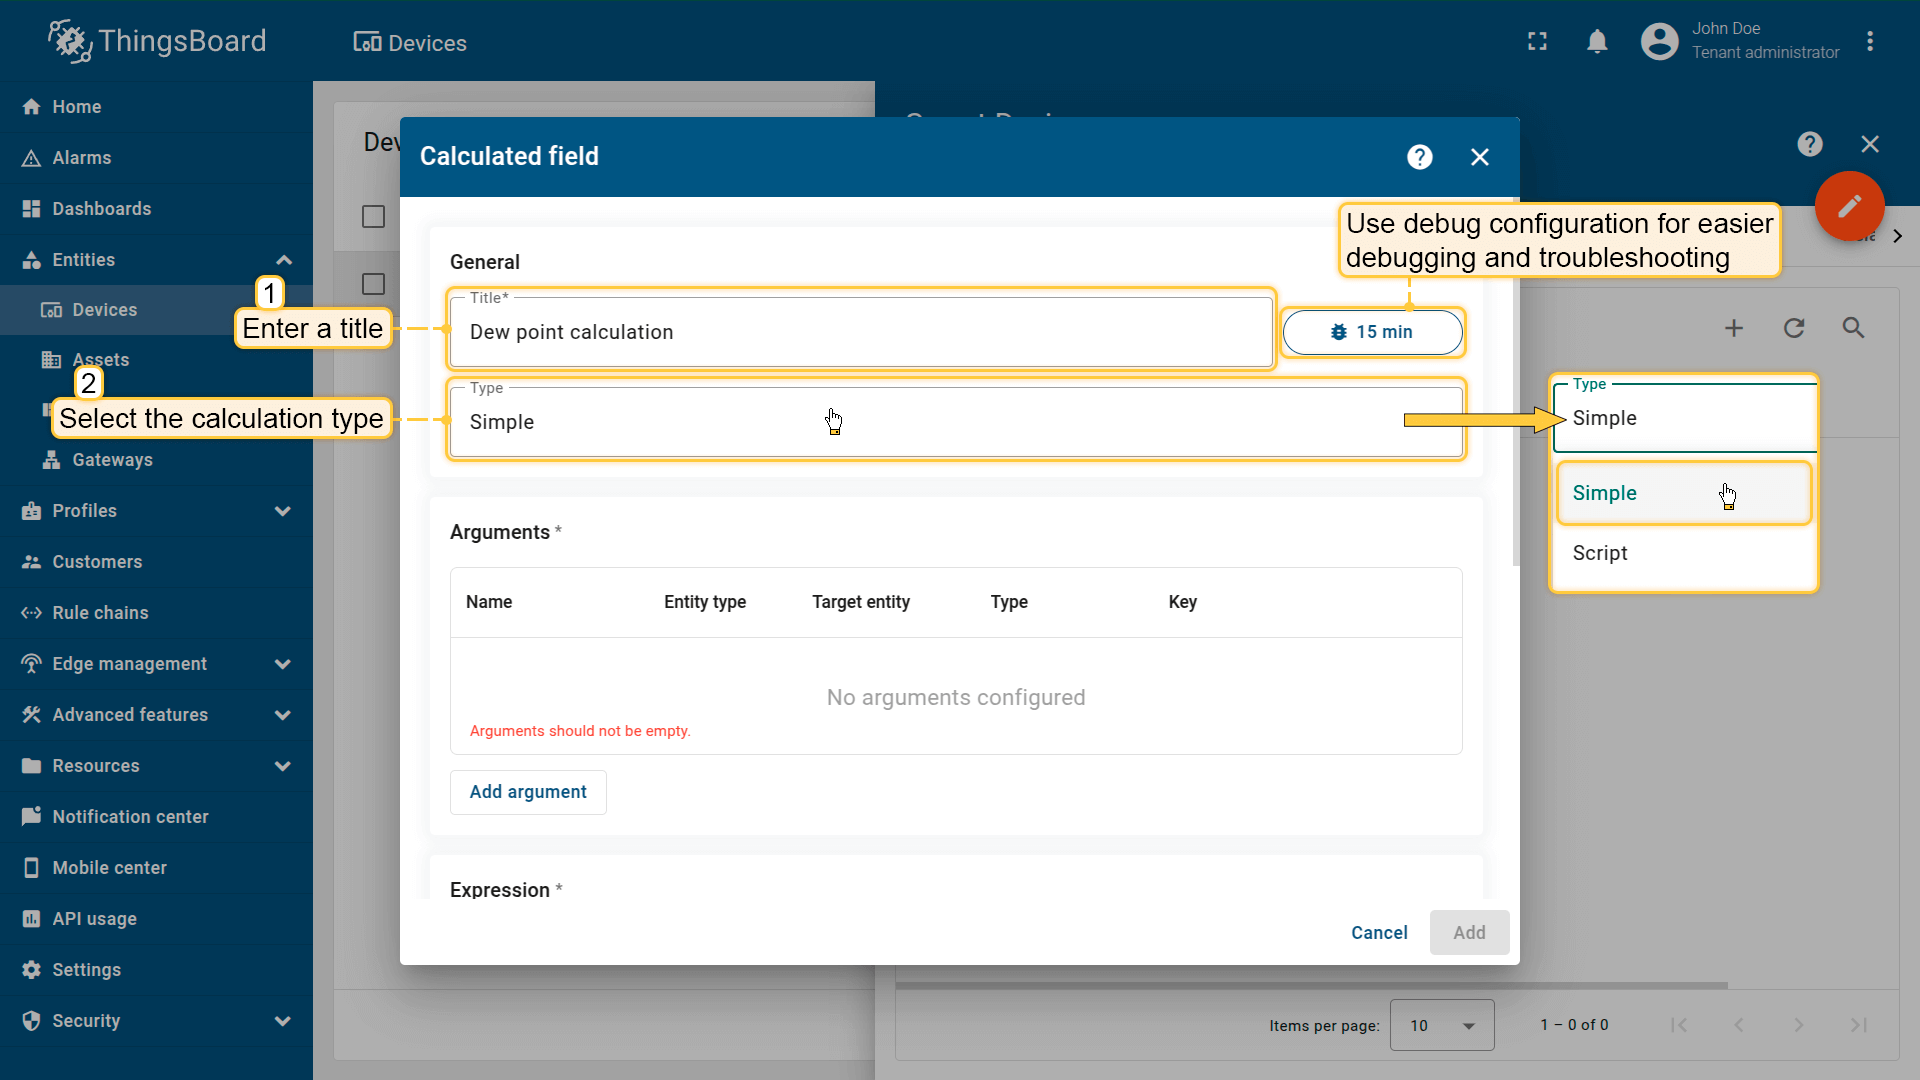Check the header select-all checkbox

(x=373, y=217)
